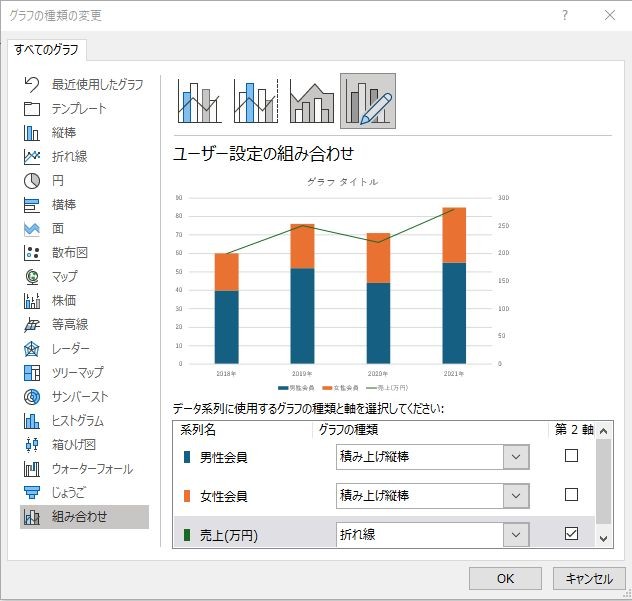Viewport: 632px width, 601px height.
Task: Enable secondary axis for 女性会員
Action: click(x=571, y=495)
